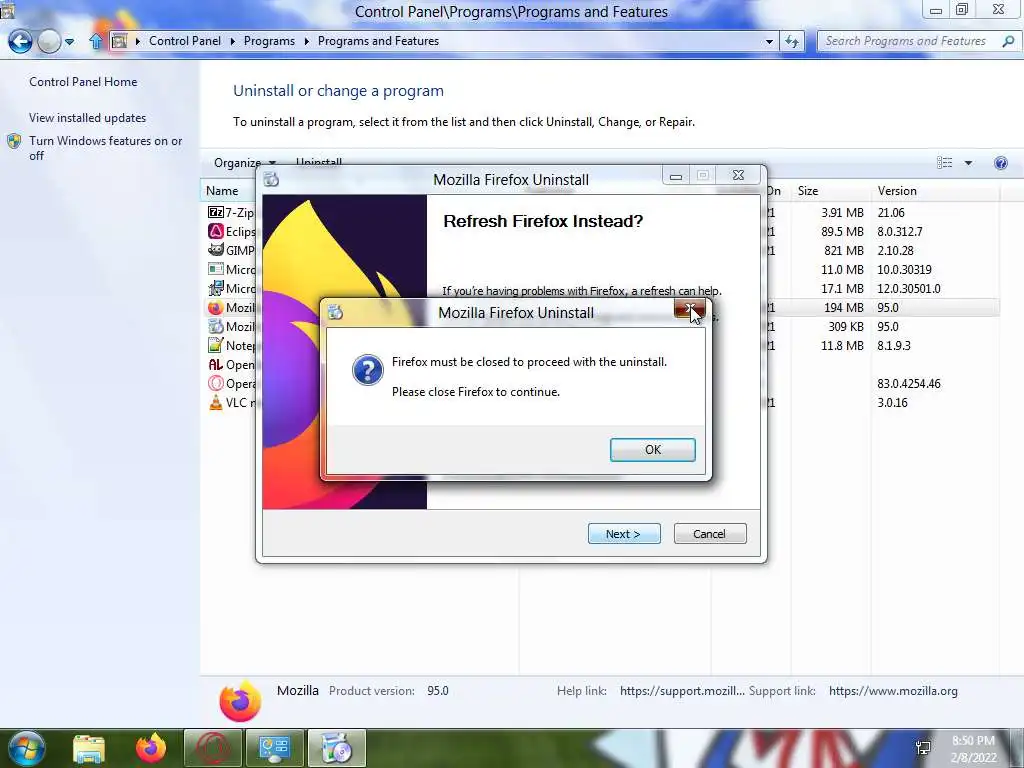The width and height of the screenshot is (1024, 768).
Task: Click version 3.0.16 cell
Action: coord(892,402)
